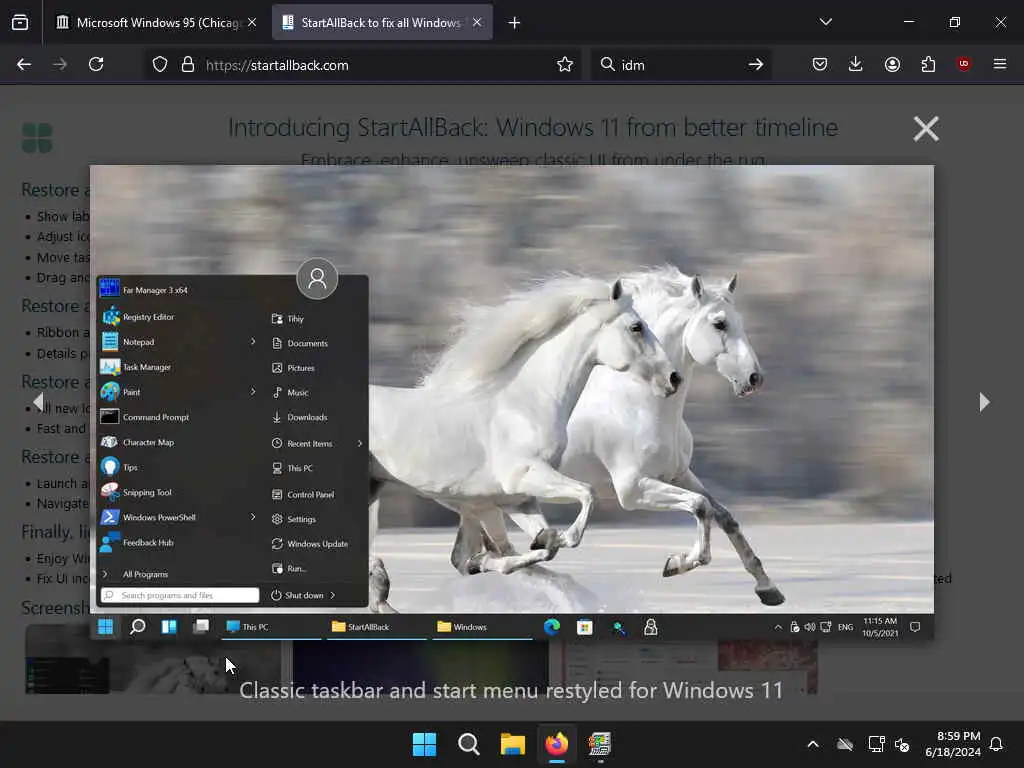This screenshot has width=1024, height=768.
Task: Open the uBlock Origin extension icon
Action: tap(964, 64)
